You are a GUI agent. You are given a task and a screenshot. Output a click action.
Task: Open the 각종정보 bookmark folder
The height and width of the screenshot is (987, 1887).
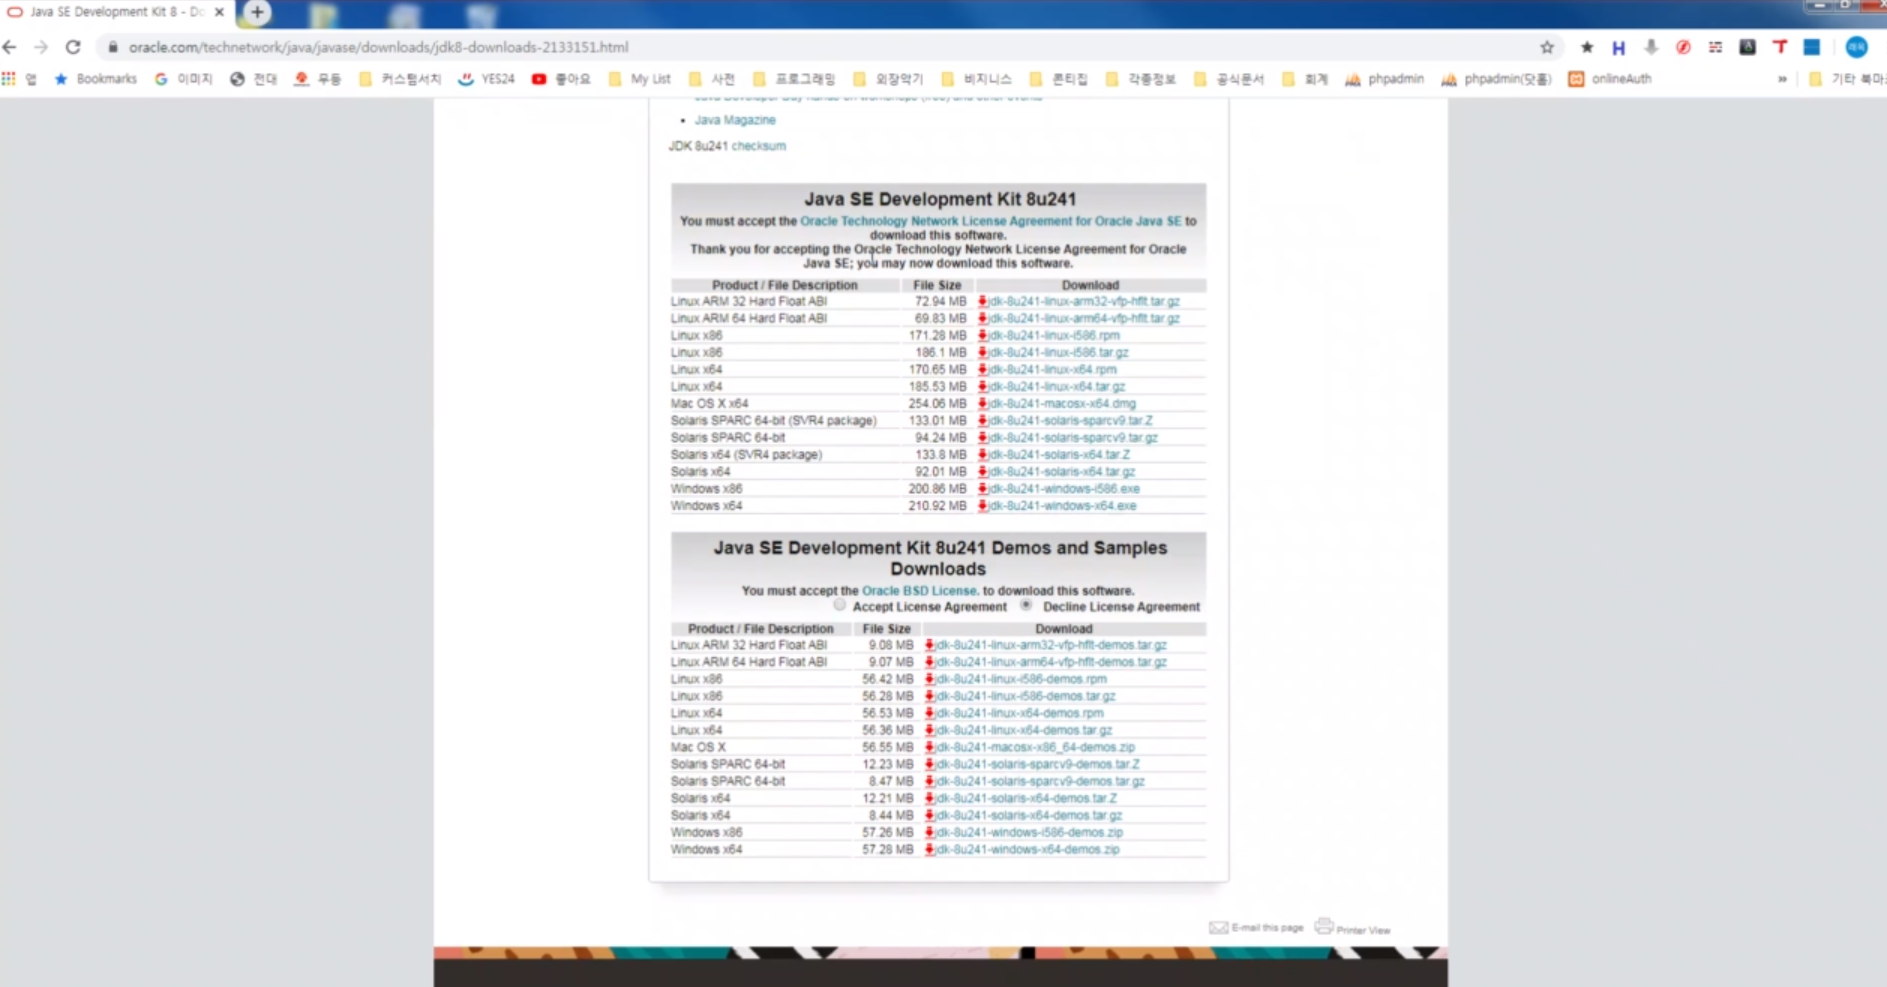1141,79
